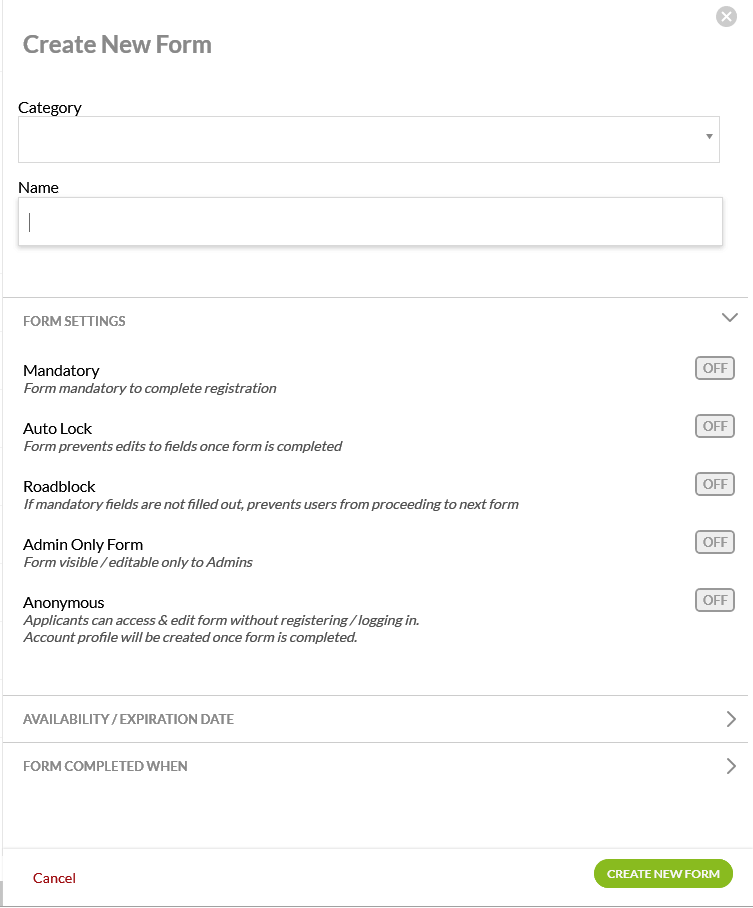Expand the Form Completed When chevron
Viewport: 753px width, 908px height.
[x=731, y=766]
